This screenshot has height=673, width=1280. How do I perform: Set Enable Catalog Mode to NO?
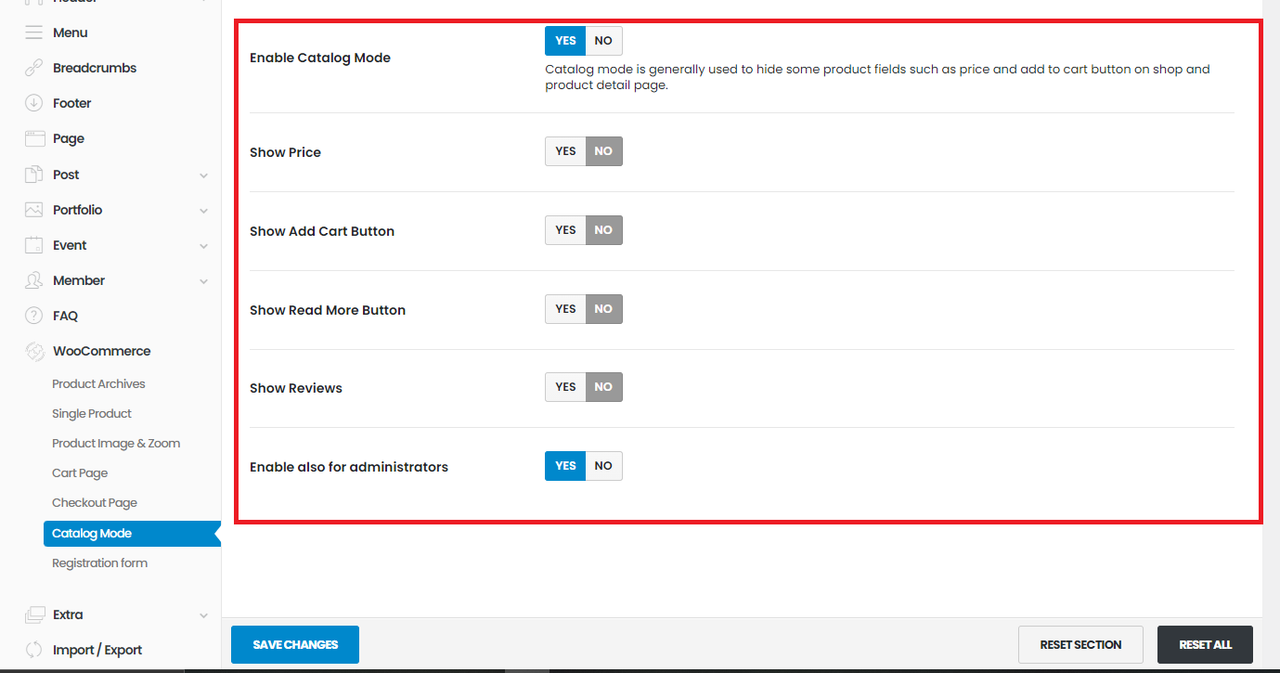(604, 41)
